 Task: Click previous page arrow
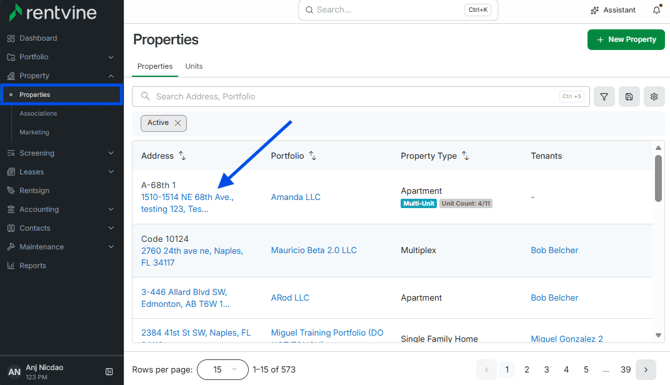[x=486, y=370]
